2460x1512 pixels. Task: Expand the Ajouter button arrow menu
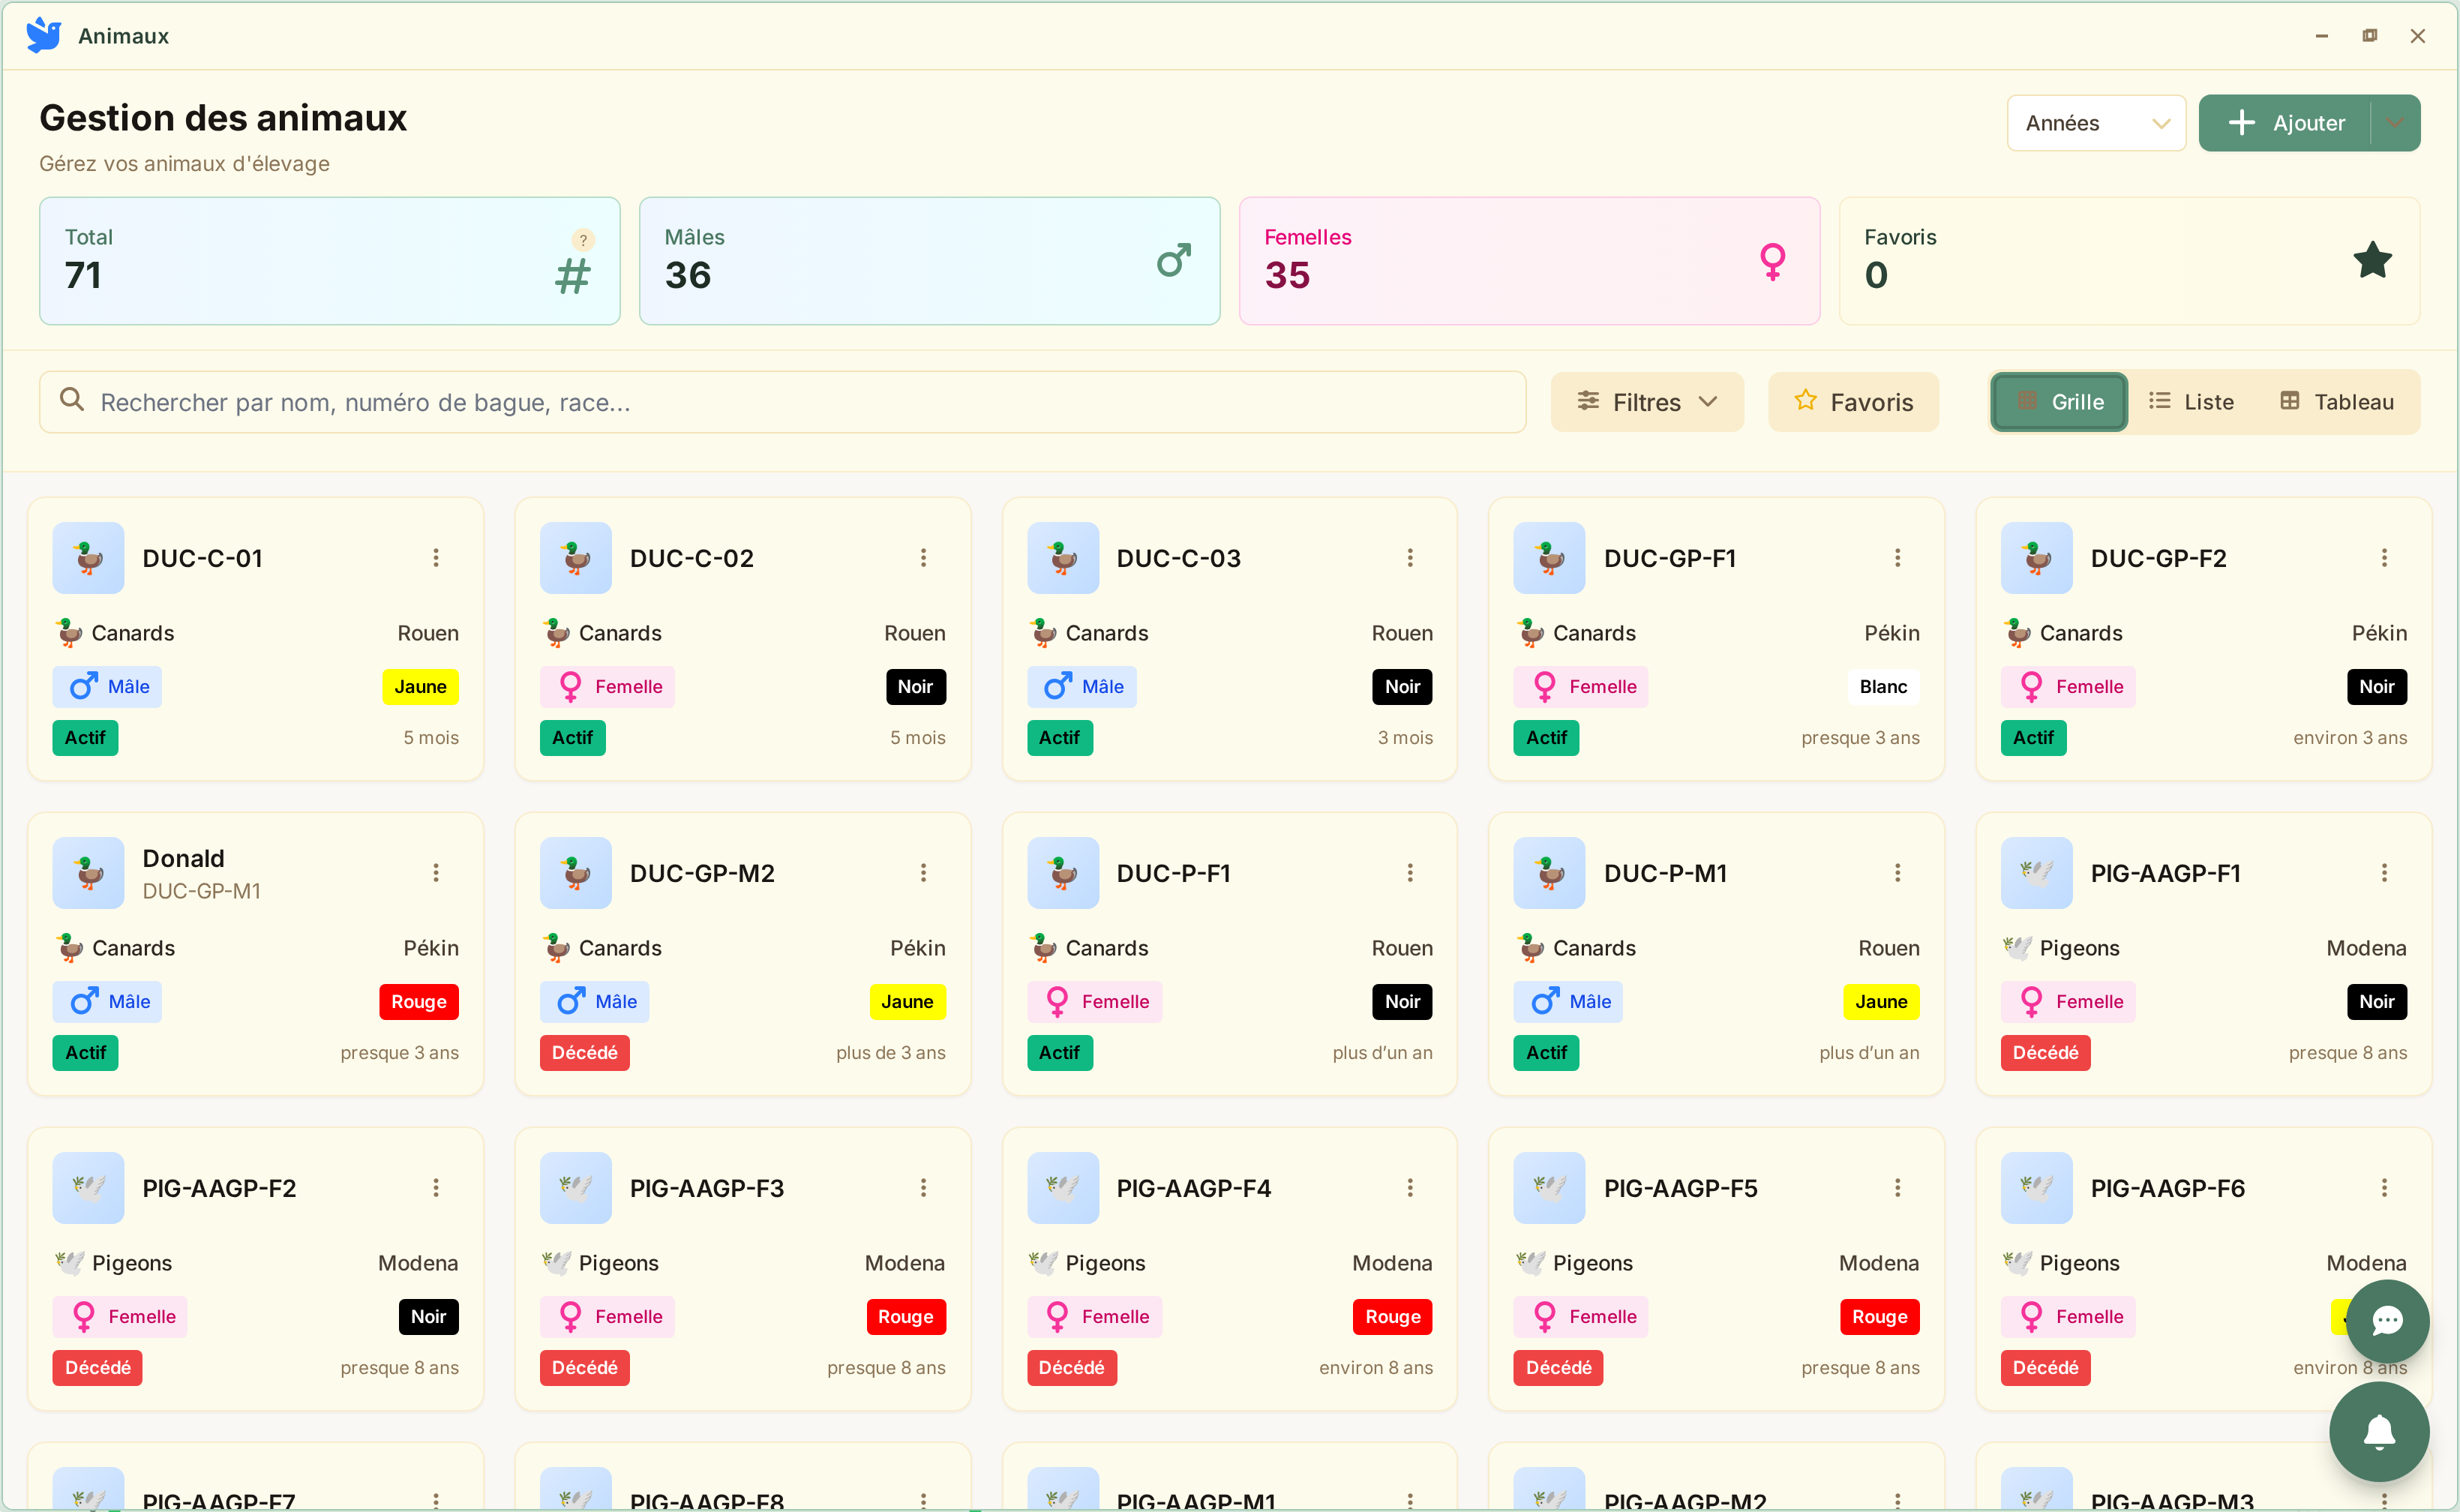[x=2395, y=123]
